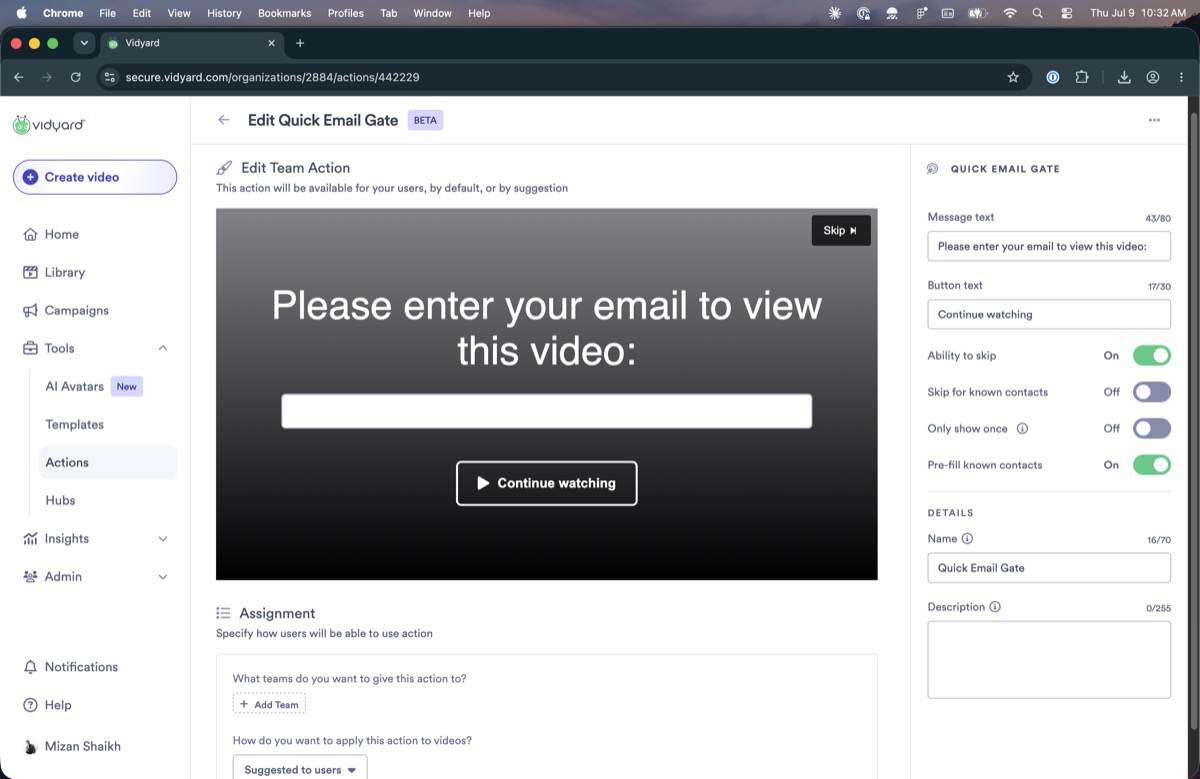Click Mizan Shaikh profile avatar

[x=31, y=747]
